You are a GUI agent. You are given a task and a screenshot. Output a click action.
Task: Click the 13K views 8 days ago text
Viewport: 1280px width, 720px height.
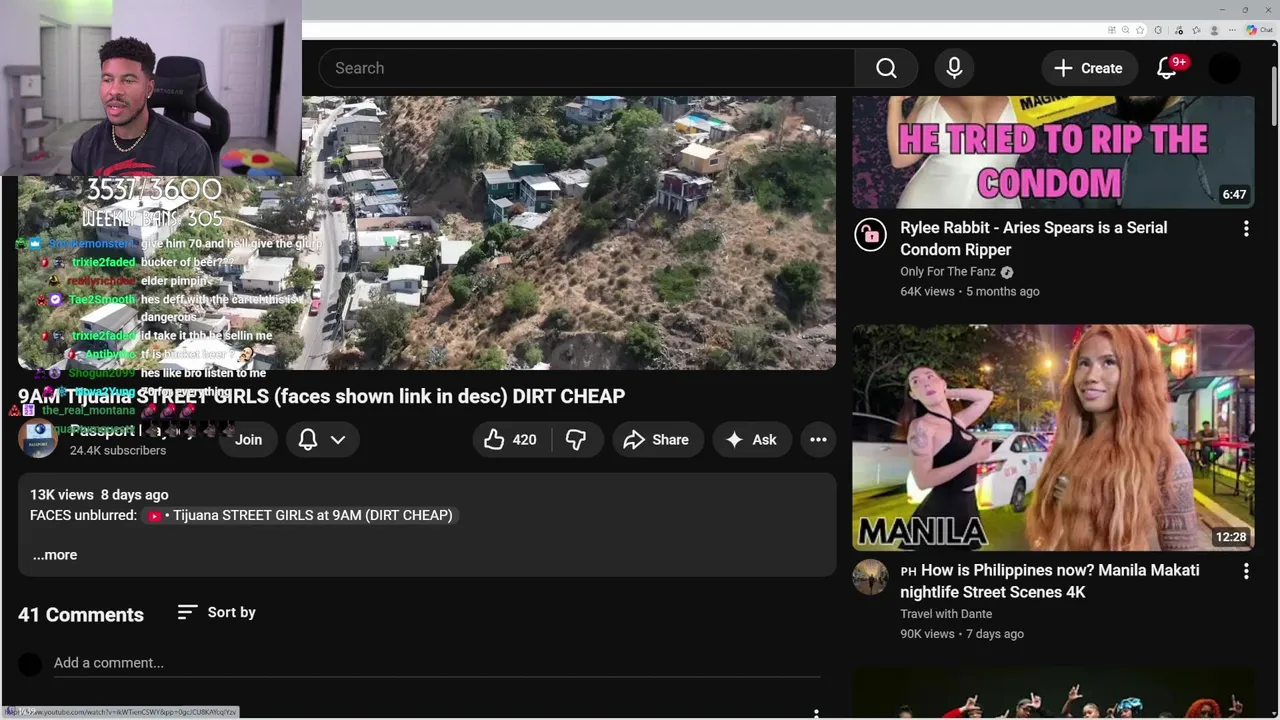99,495
